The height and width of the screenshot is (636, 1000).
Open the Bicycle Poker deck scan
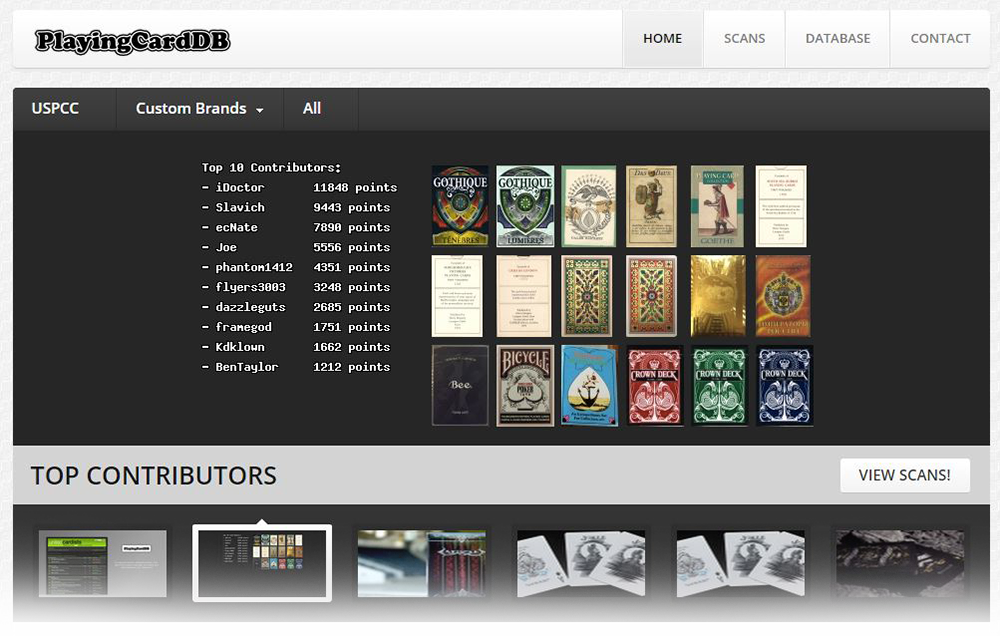525,385
